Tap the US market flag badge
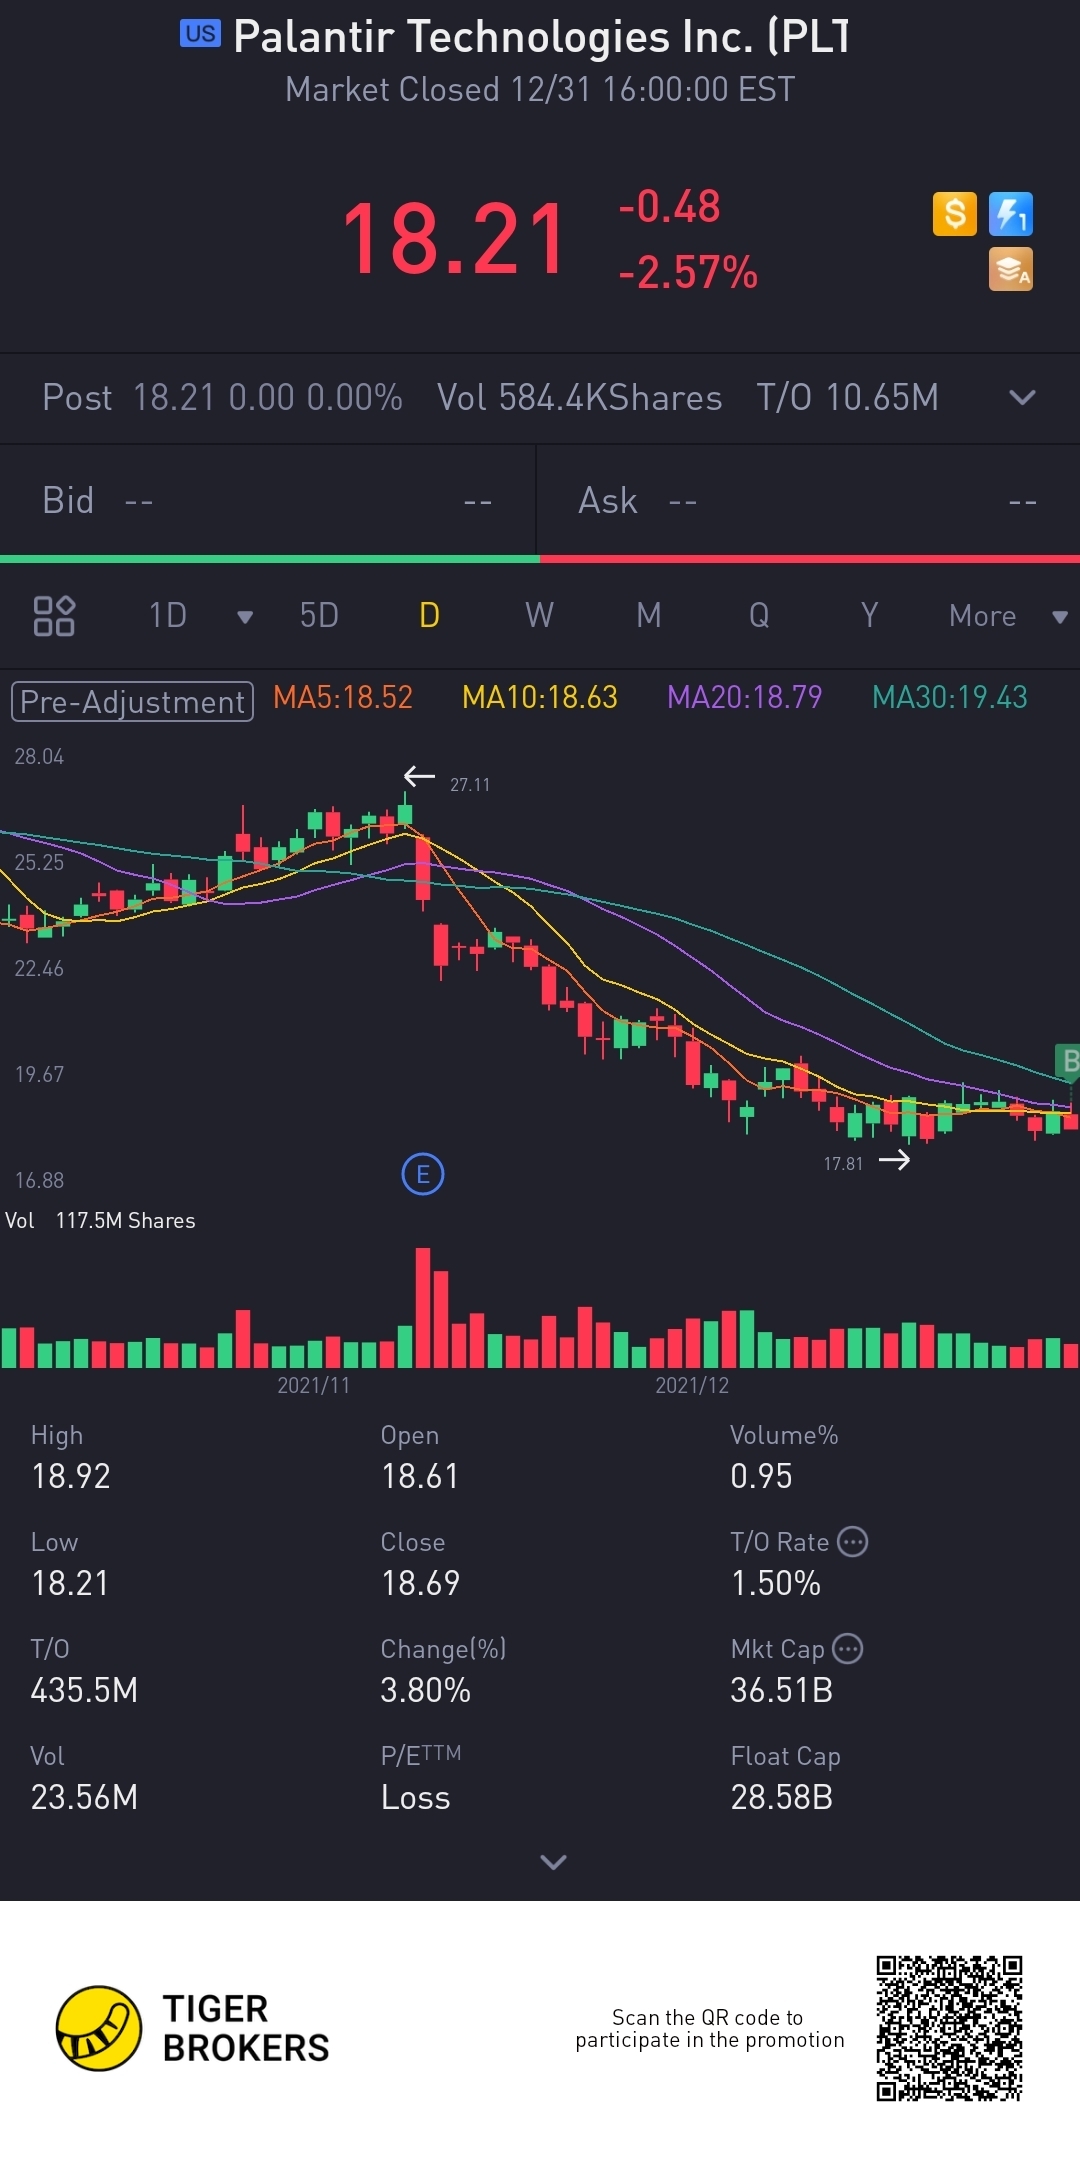Image resolution: width=1080 pixels, height=2157 pixels. [x=200, y=34]
